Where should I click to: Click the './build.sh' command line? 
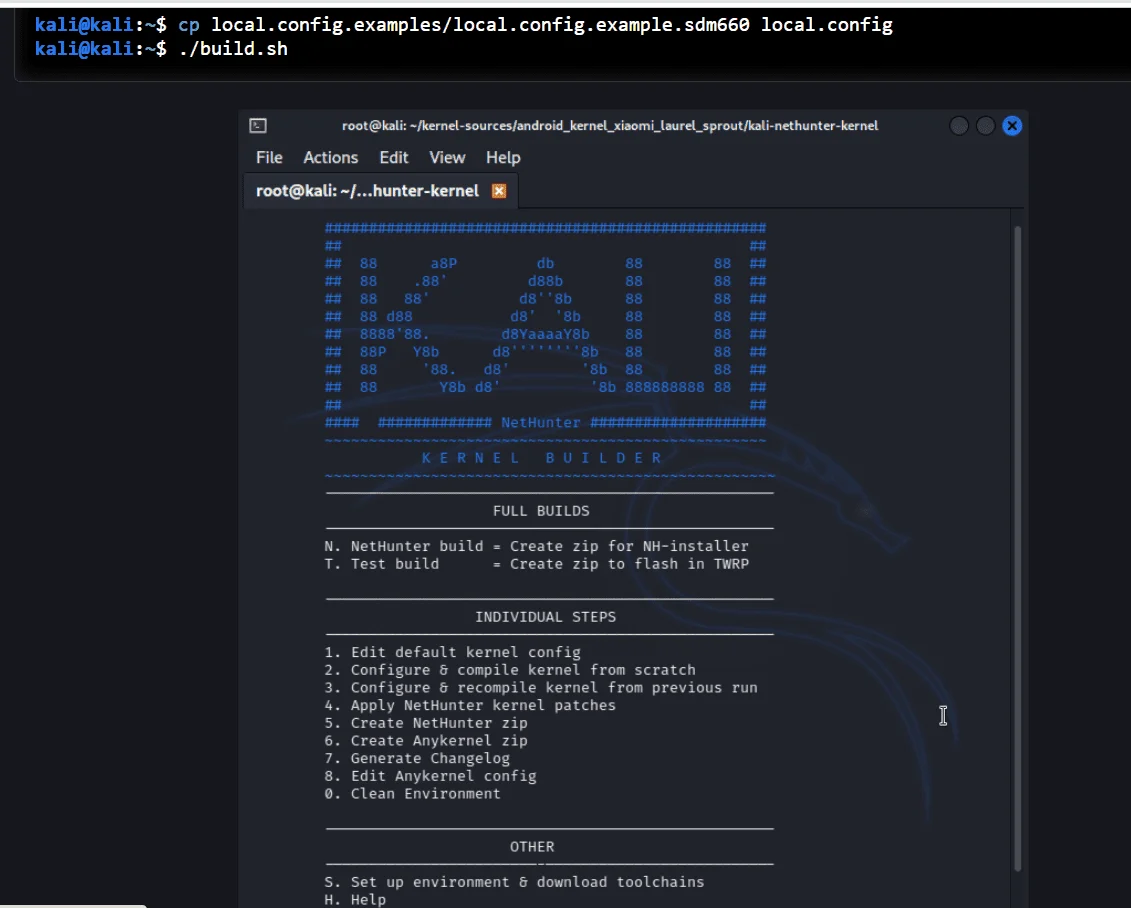click(232, 49)
